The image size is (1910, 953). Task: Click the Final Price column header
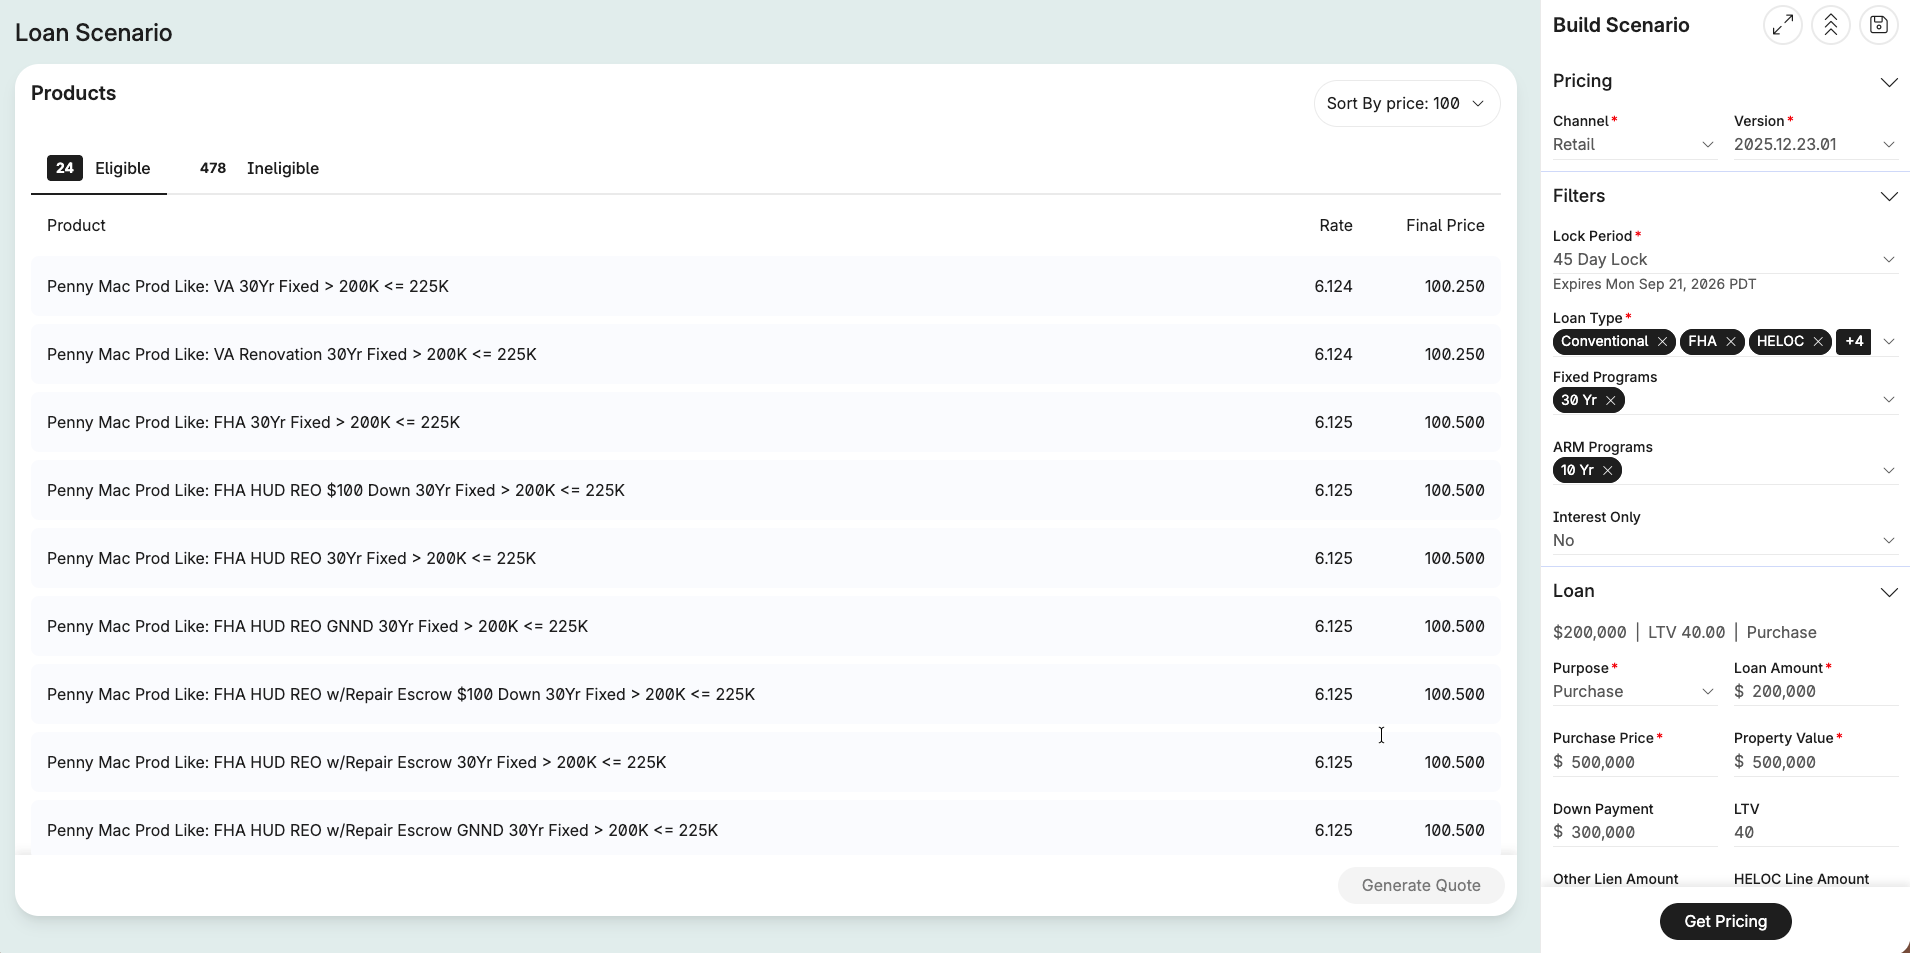click(x=1445, y=226)
